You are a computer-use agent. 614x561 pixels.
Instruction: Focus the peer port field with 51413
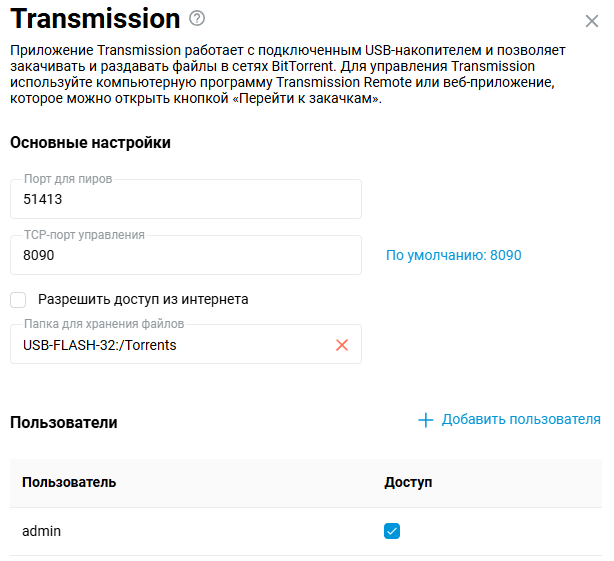[x=185, y=200]
